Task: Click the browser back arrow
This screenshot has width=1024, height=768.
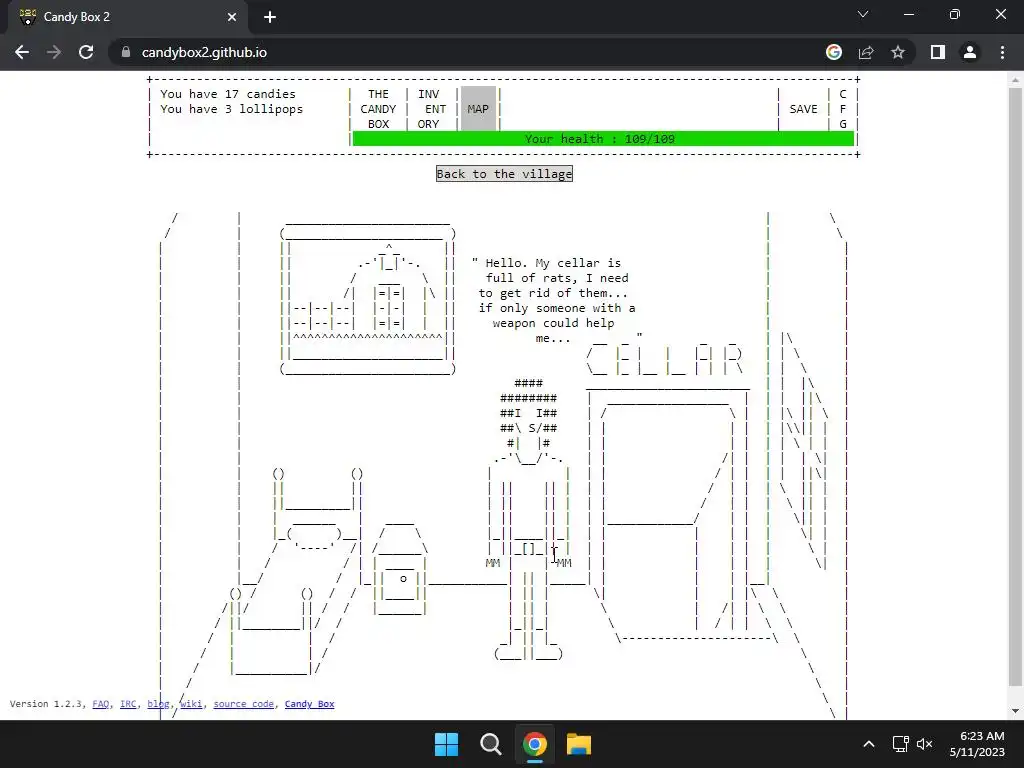Action: [22, 52]
